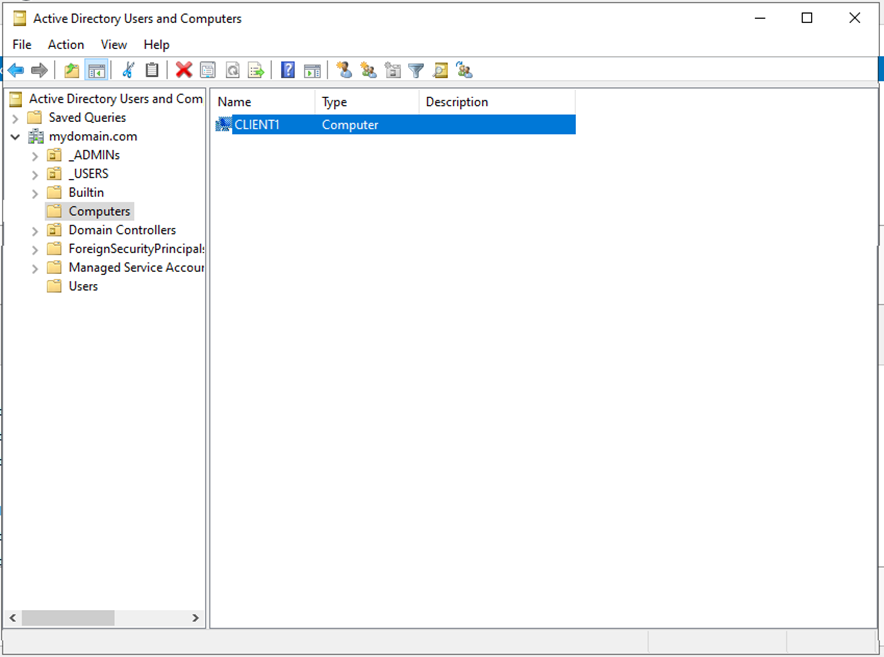This screenshot has height=657, width=884.
Task: Sort by the Description column header
Action: pyautogui.click(x=497, y=102)
